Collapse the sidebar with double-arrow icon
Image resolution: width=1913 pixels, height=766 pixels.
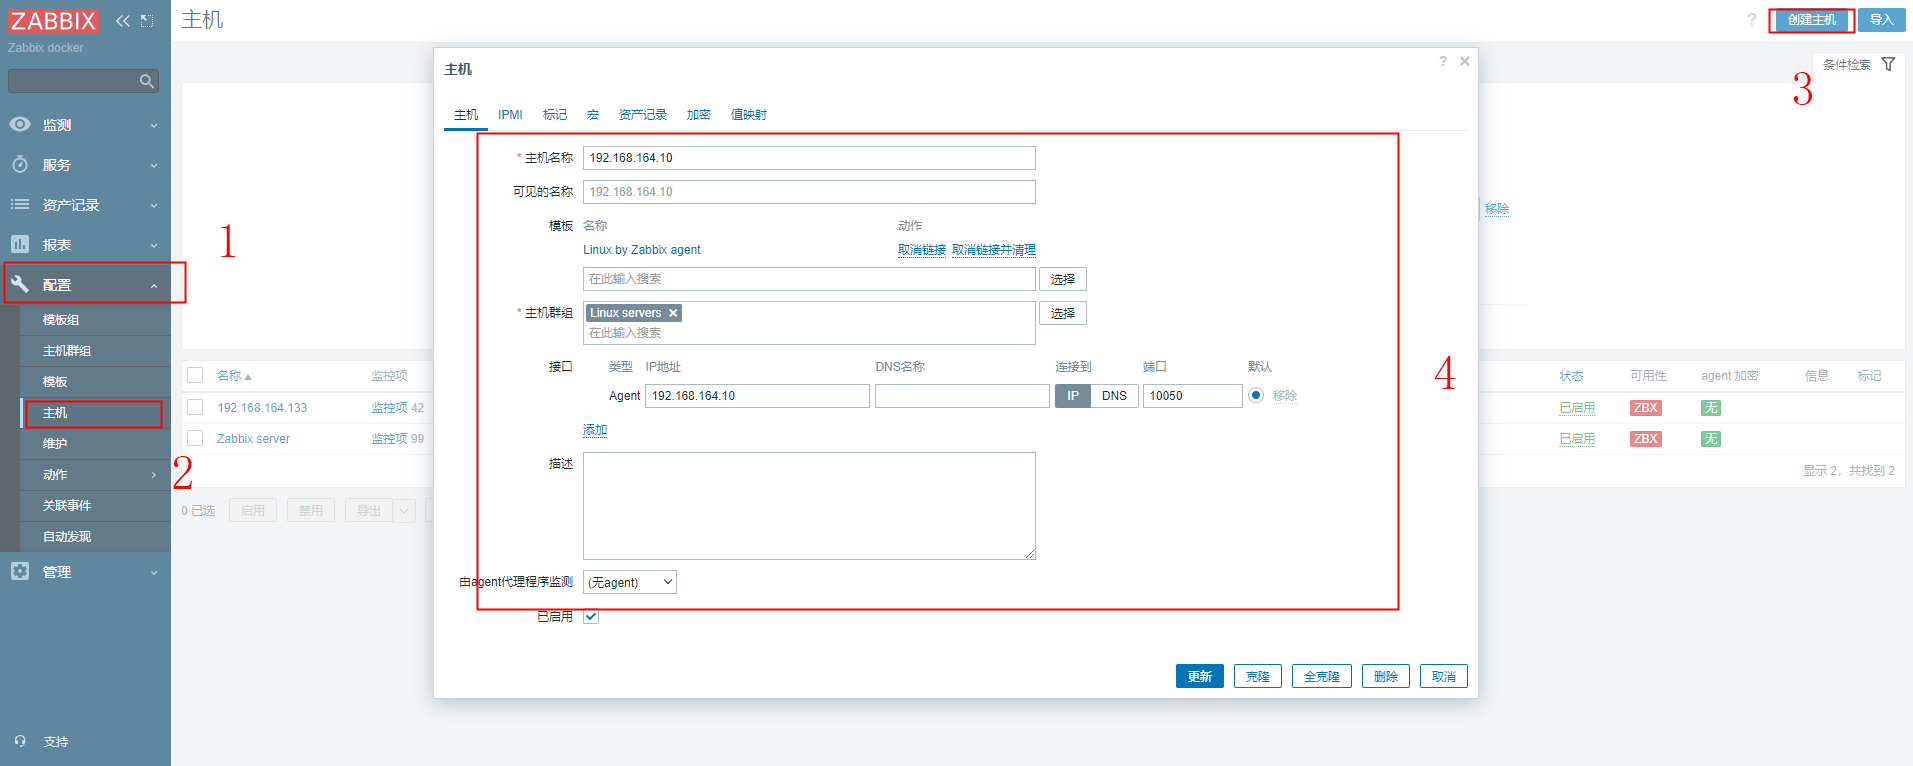coord(123,21)
